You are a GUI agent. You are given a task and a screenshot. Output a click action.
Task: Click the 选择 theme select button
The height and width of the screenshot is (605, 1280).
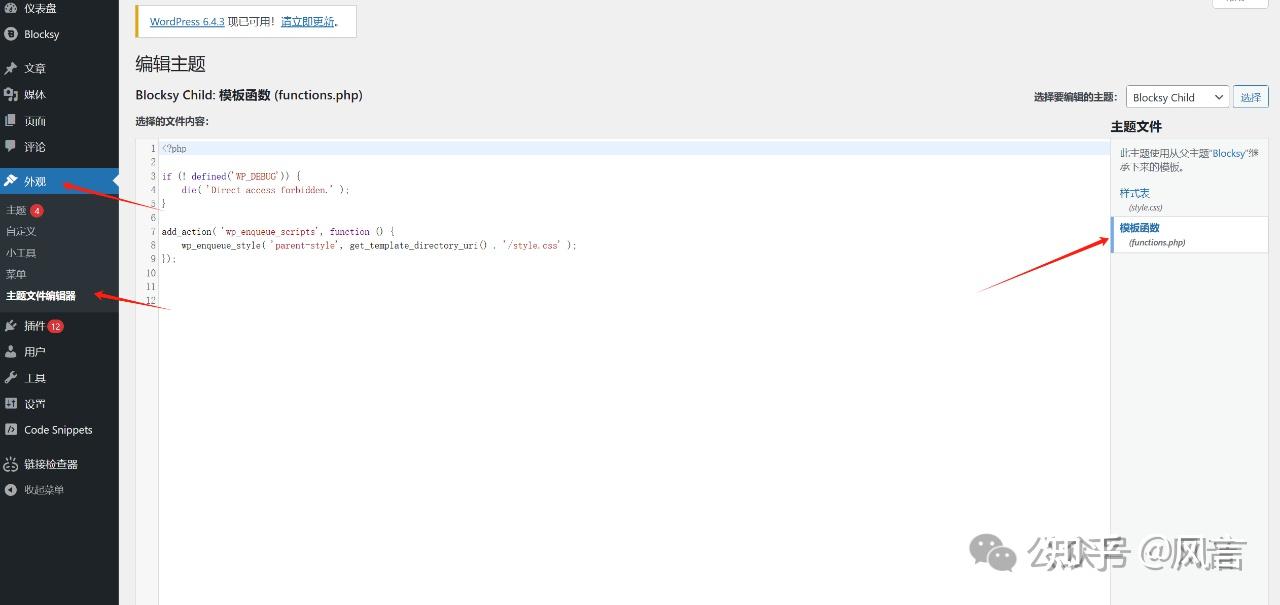[1250, 97]
